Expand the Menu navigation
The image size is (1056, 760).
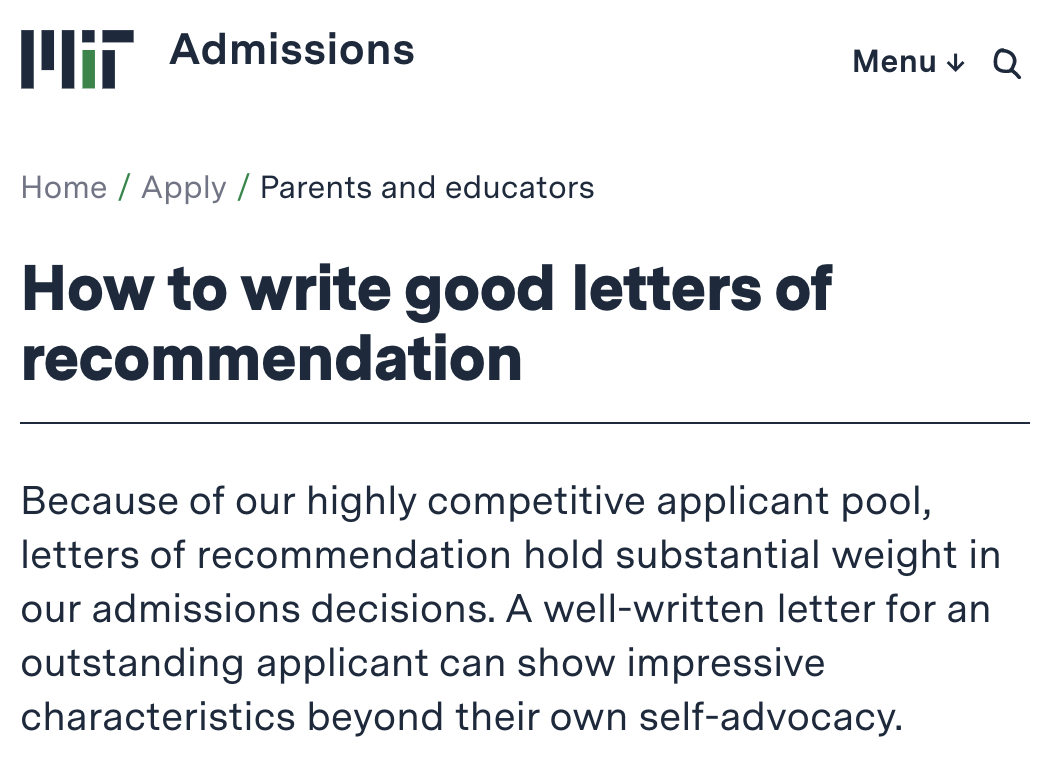click(x=909, y=62)
